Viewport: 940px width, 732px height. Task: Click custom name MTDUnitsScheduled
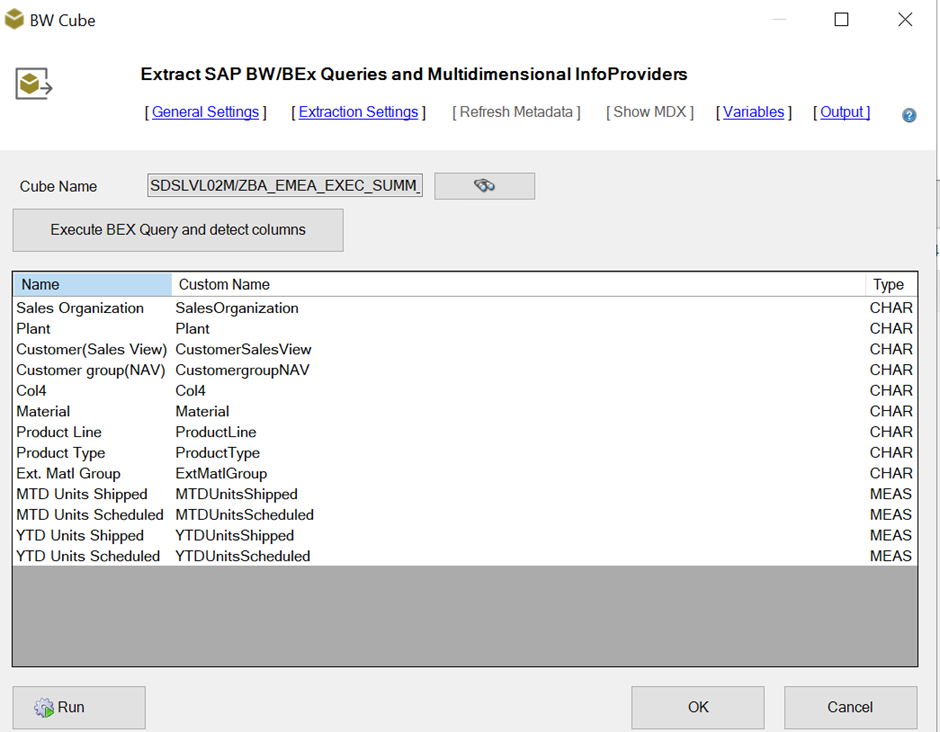[x=245, y=515]
